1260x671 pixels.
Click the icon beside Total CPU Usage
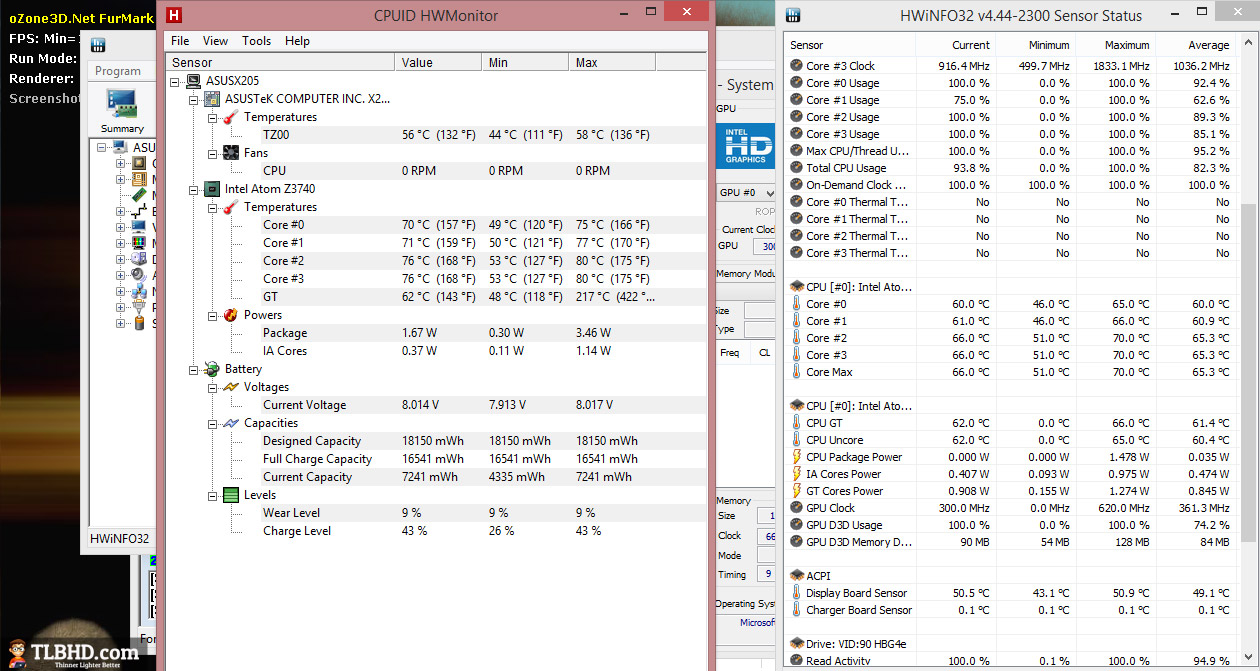pyautogui.click(x=796, y=168)
